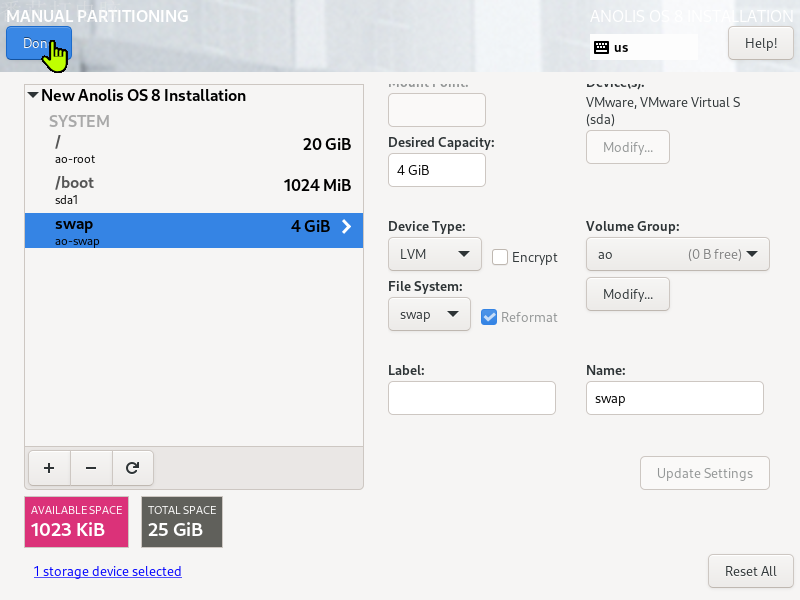Click the Reset All button

(x=751, y=571)
